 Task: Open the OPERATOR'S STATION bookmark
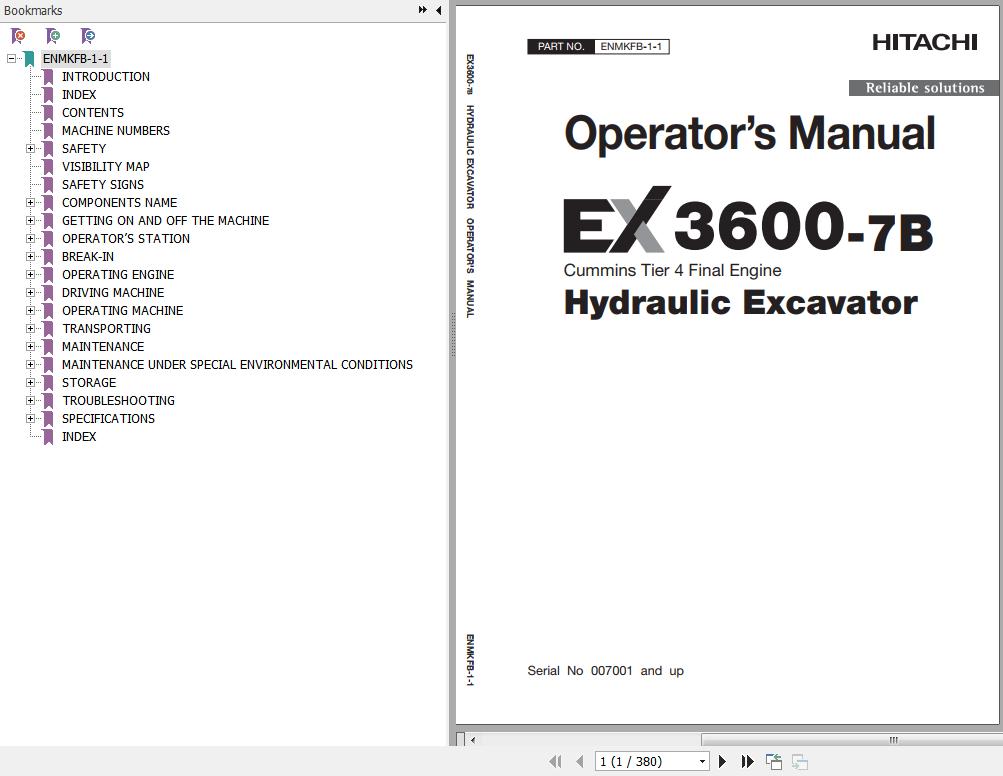pos(126,238)
